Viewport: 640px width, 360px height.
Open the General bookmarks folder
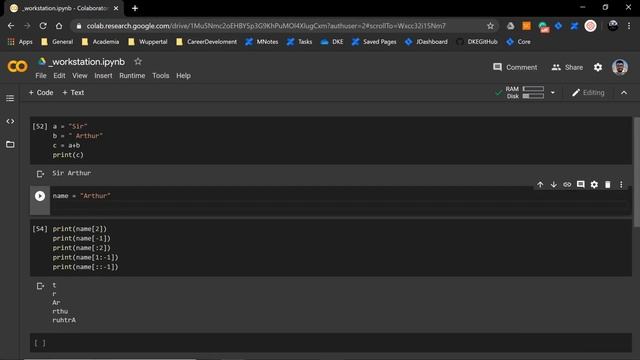[x=57, y=42]
